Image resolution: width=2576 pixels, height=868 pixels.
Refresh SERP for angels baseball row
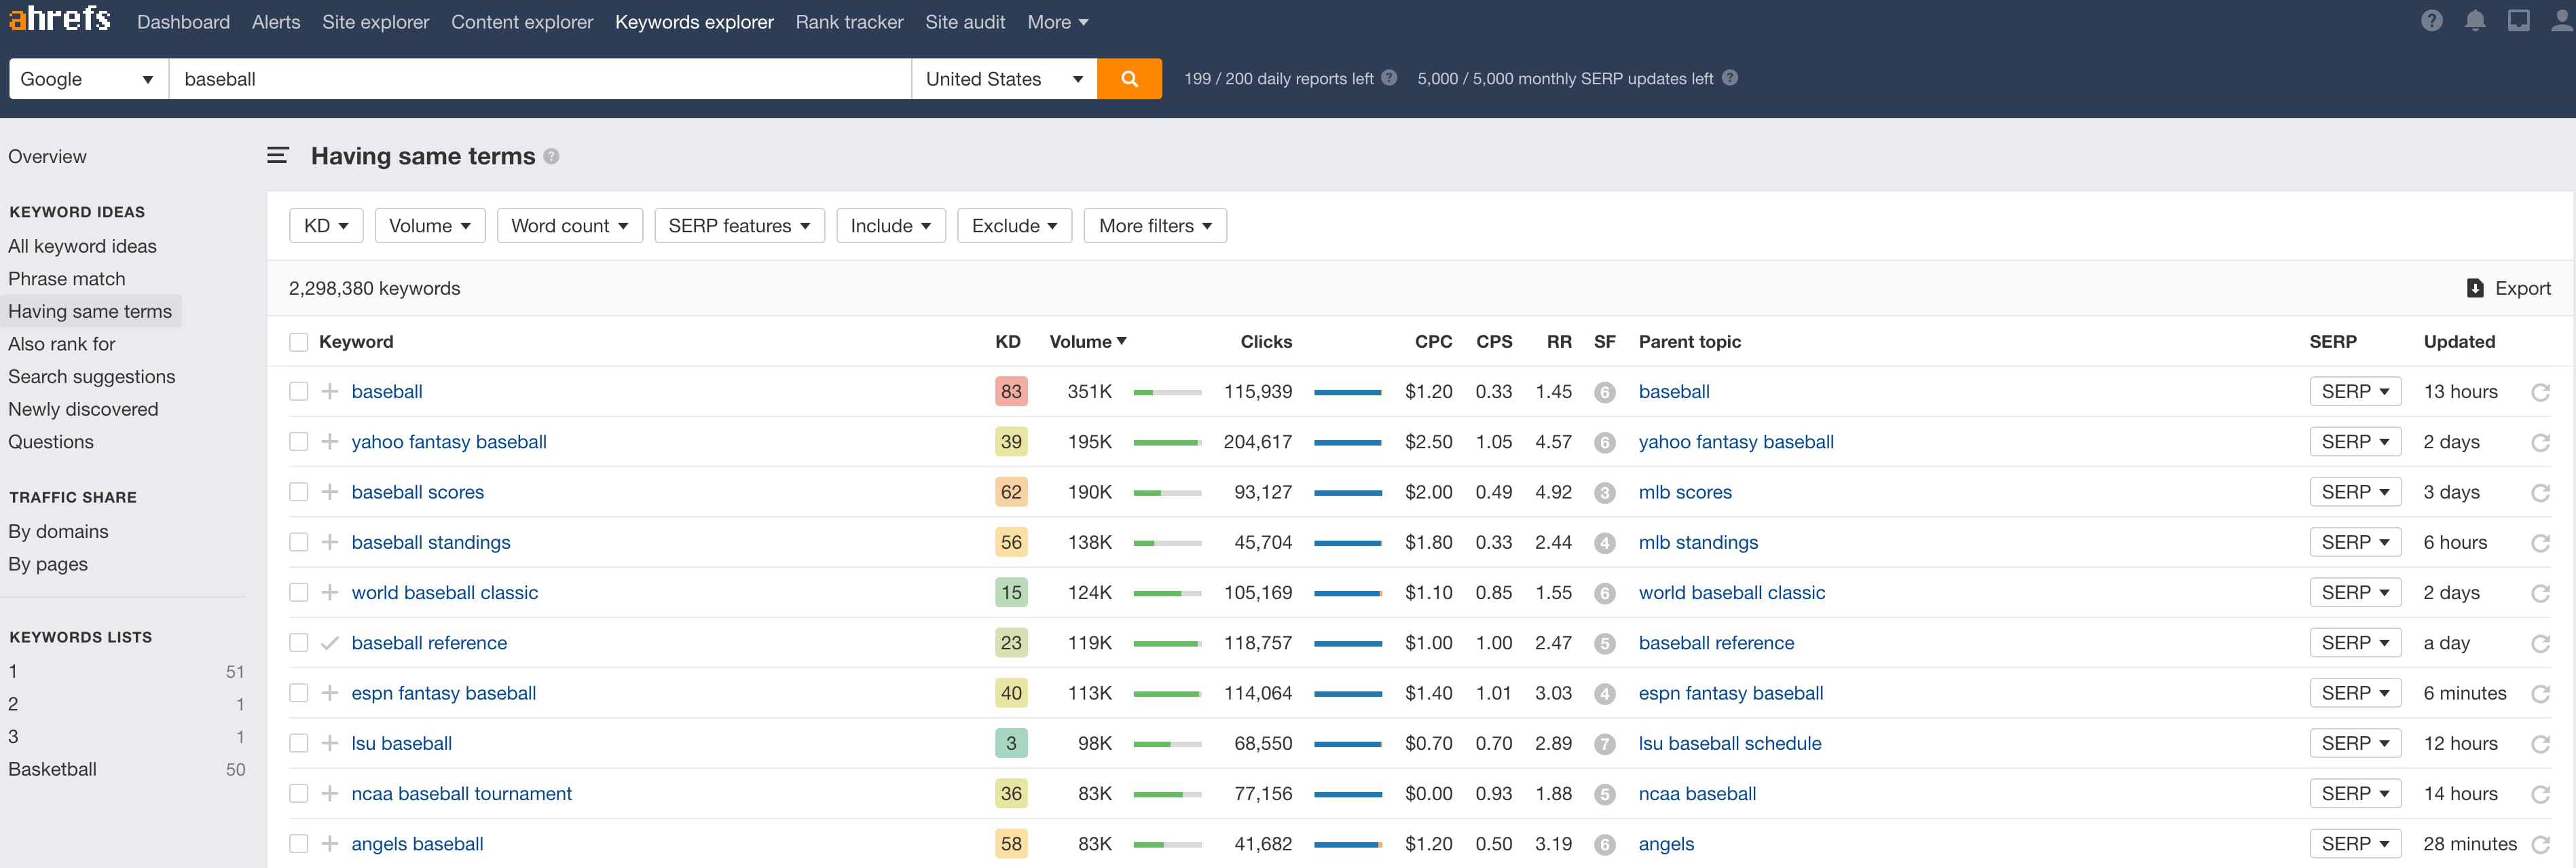[x=2540, y=844]
